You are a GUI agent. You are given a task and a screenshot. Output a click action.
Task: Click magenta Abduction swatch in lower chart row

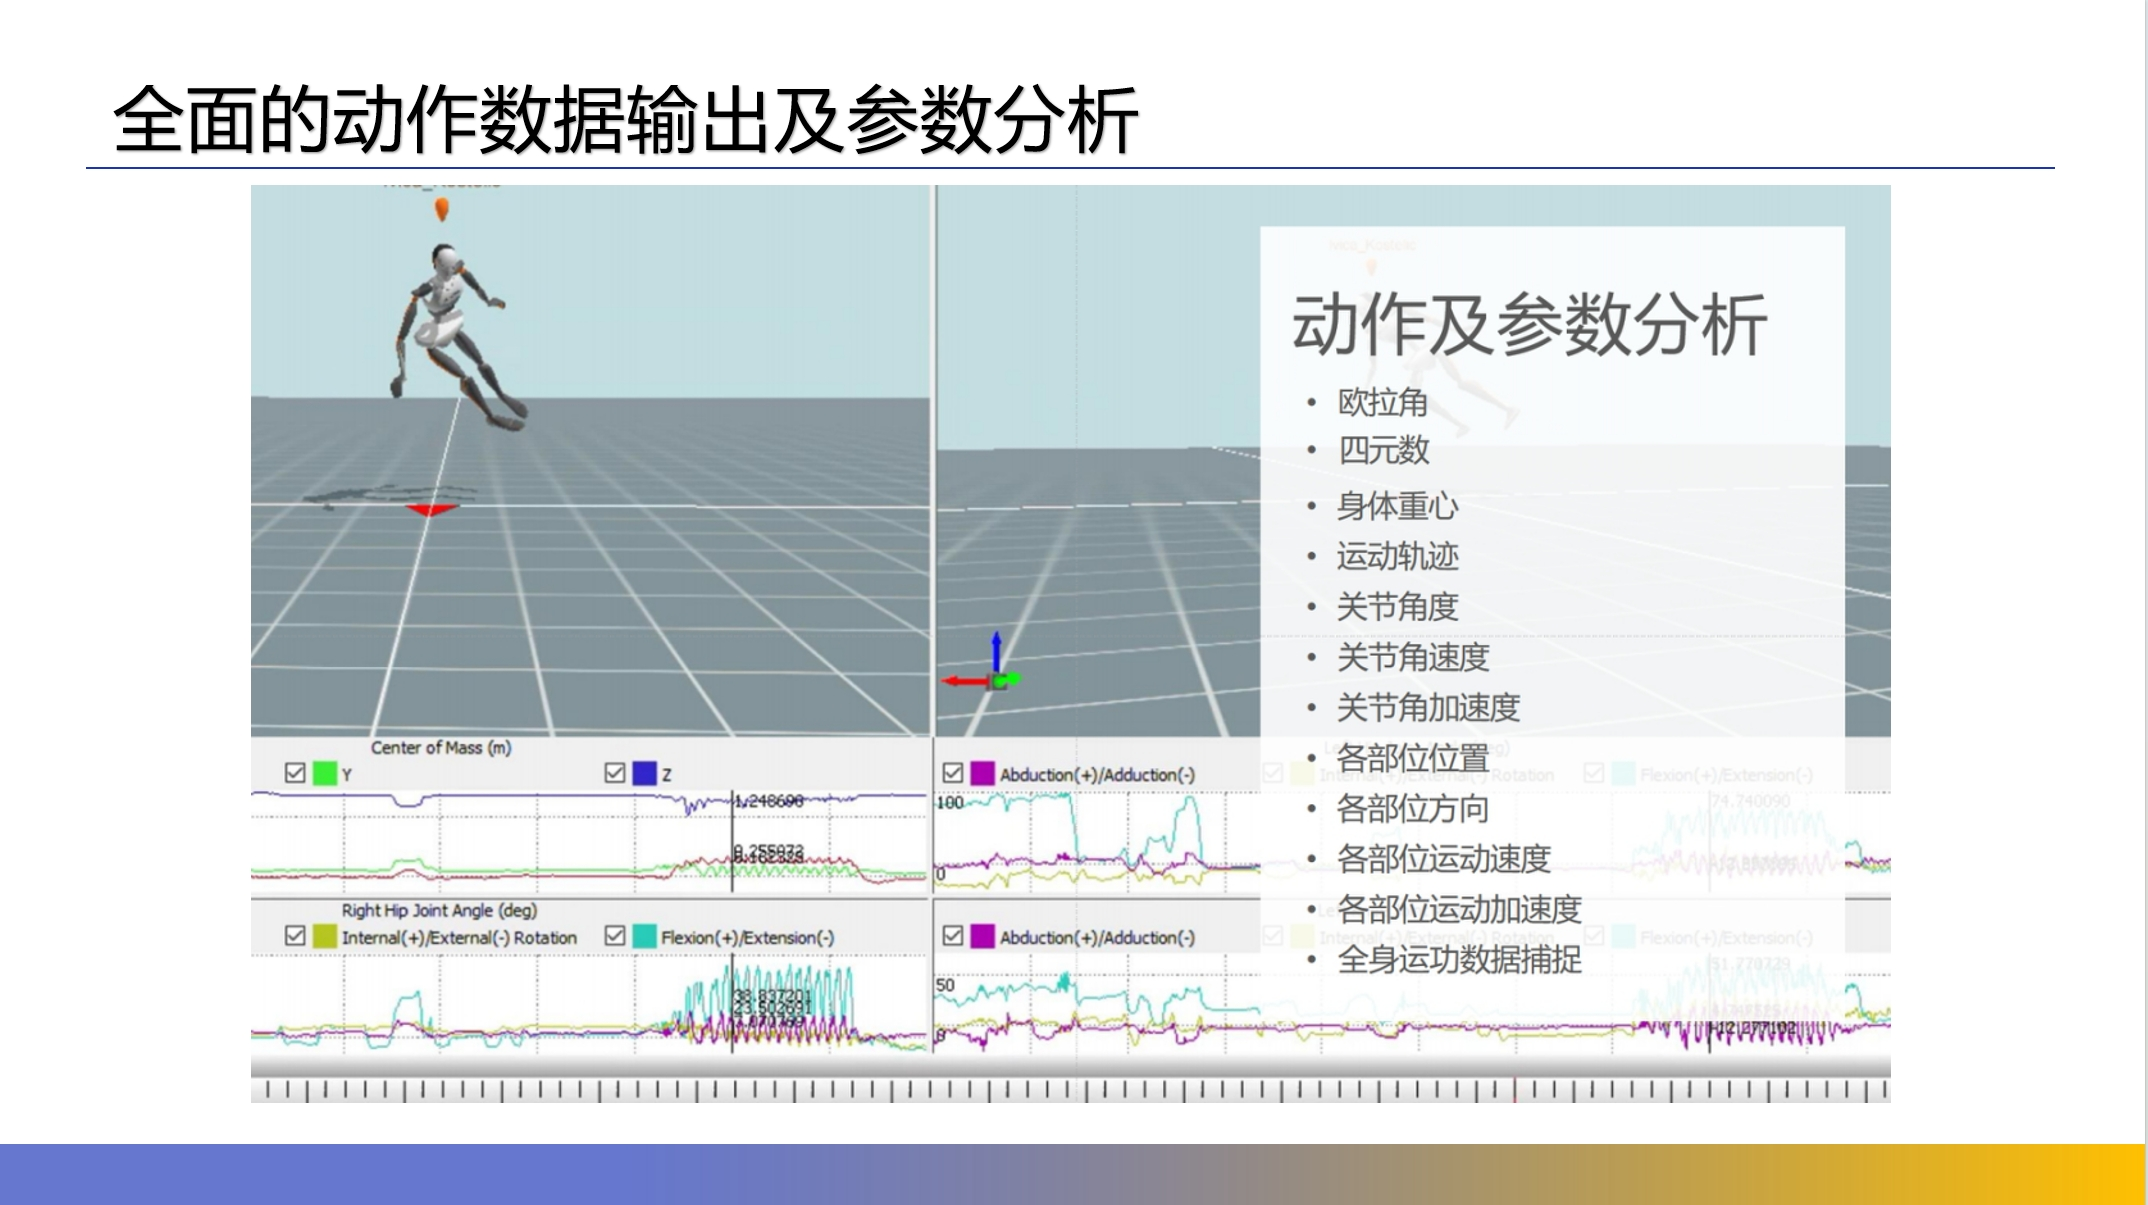click(983, 936)
